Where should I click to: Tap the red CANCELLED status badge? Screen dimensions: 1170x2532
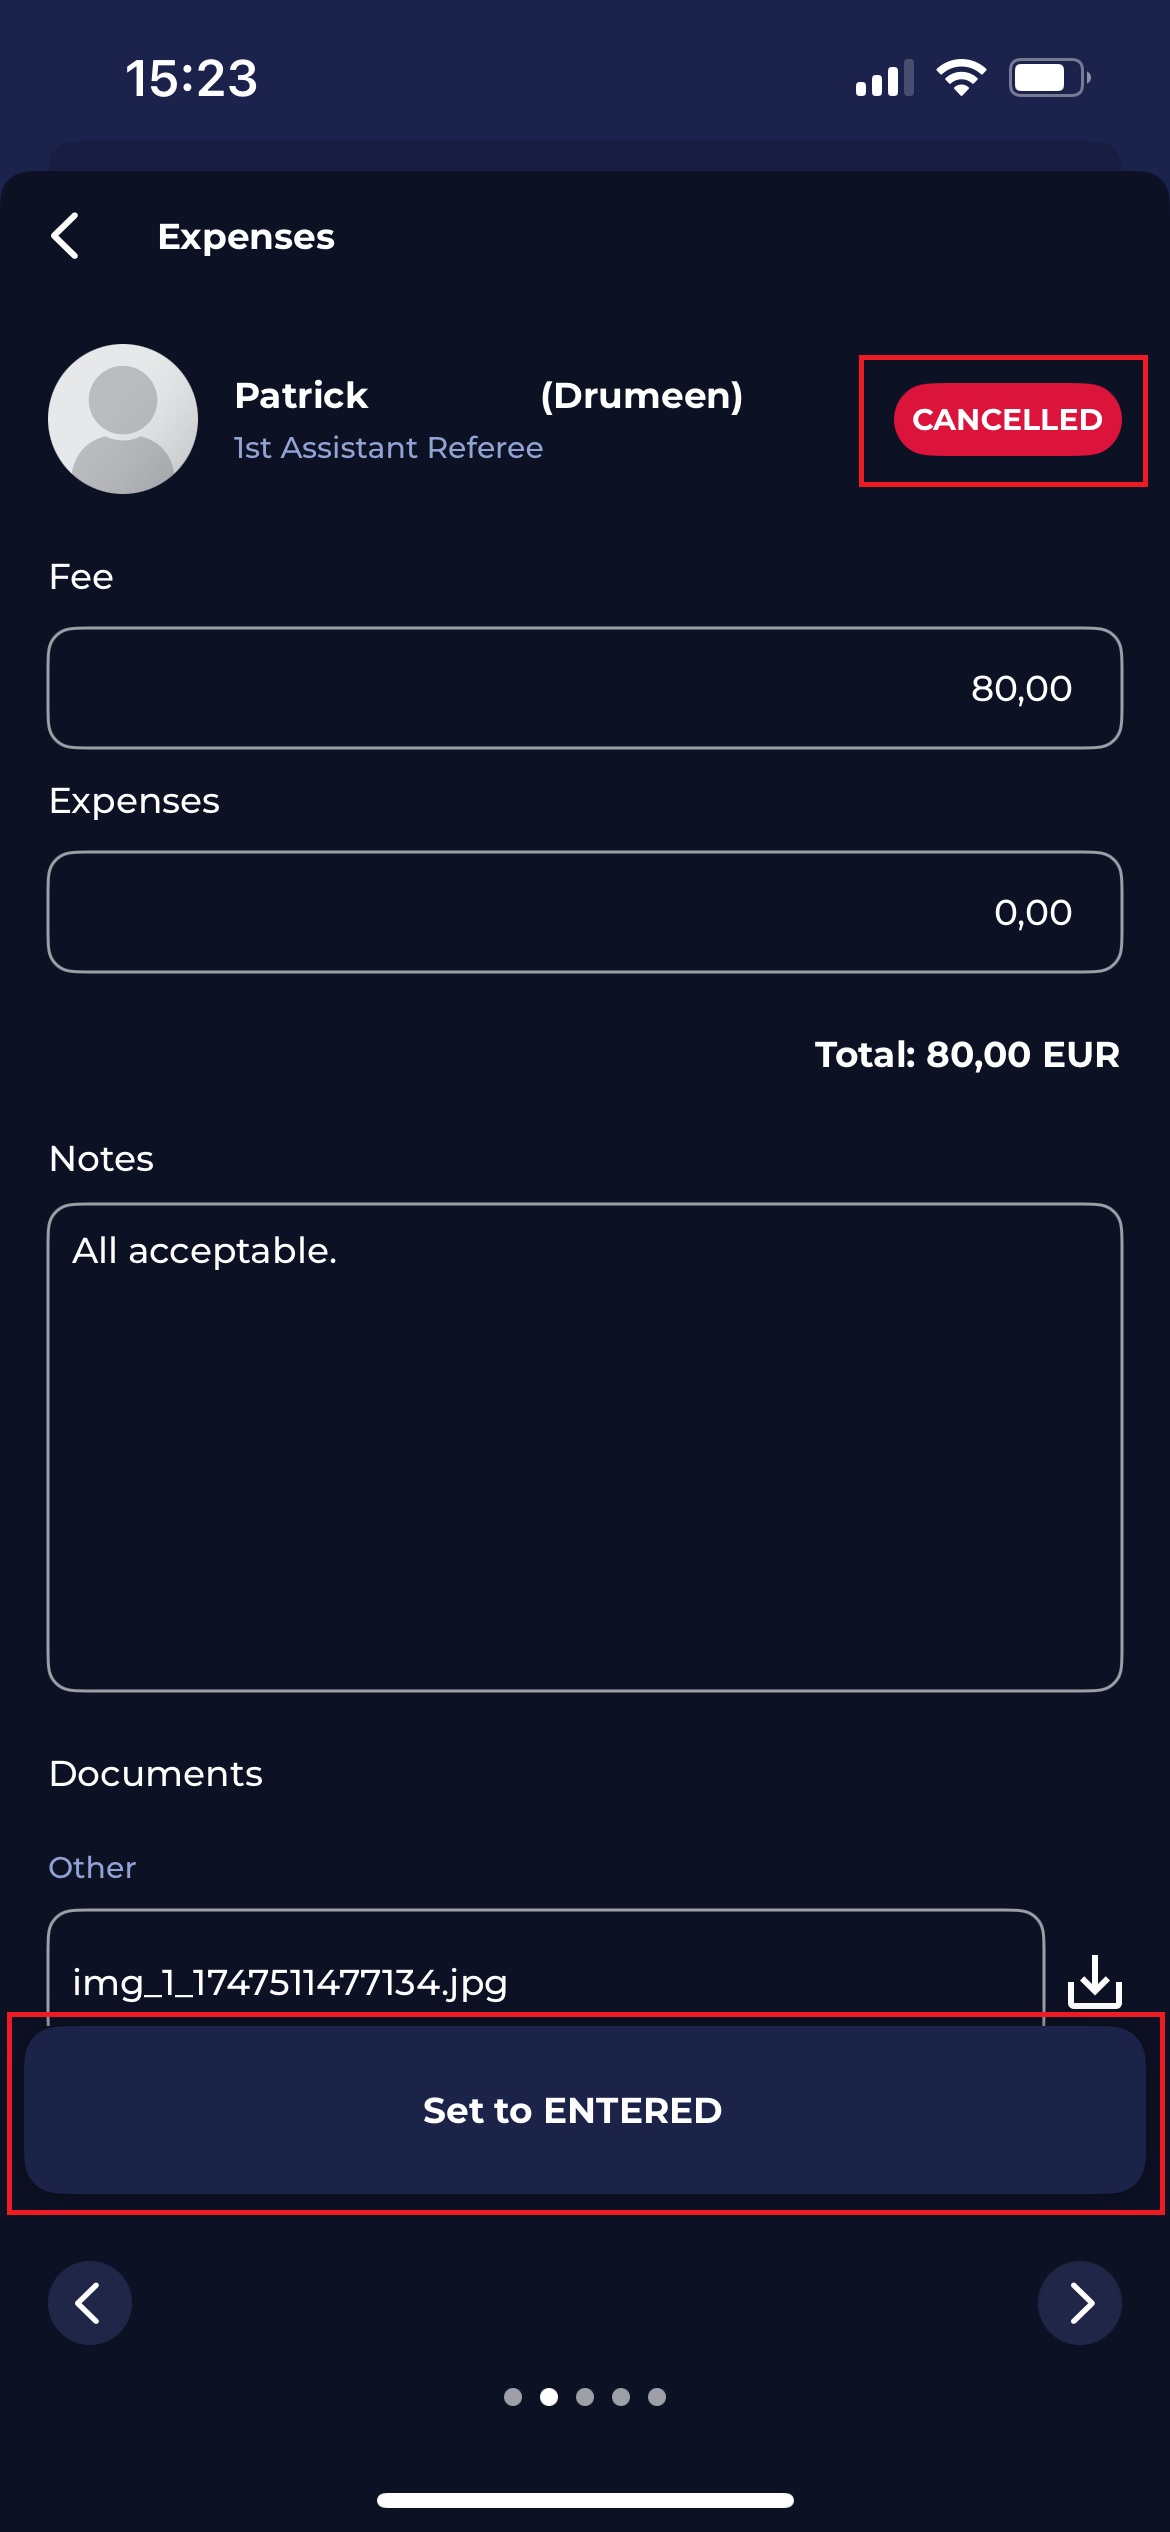coord(1007,420)
